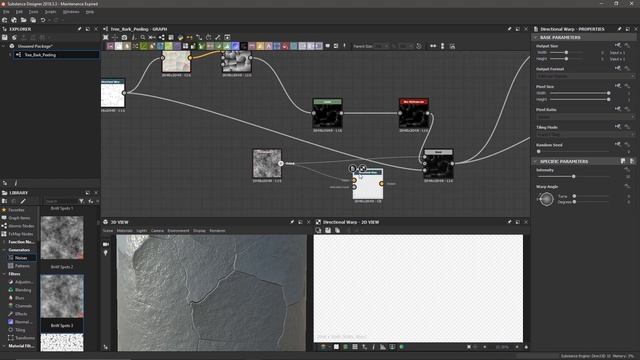Screen dimensions: 640x360
Task: Adjust the Output Size Width slider
Action: coord(566,53)
